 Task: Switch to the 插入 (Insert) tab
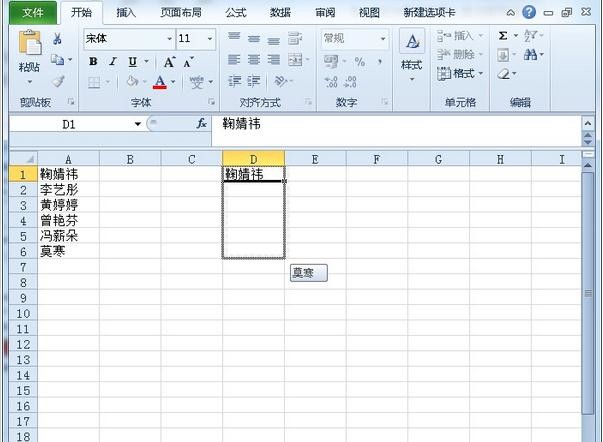click(126, 13)
